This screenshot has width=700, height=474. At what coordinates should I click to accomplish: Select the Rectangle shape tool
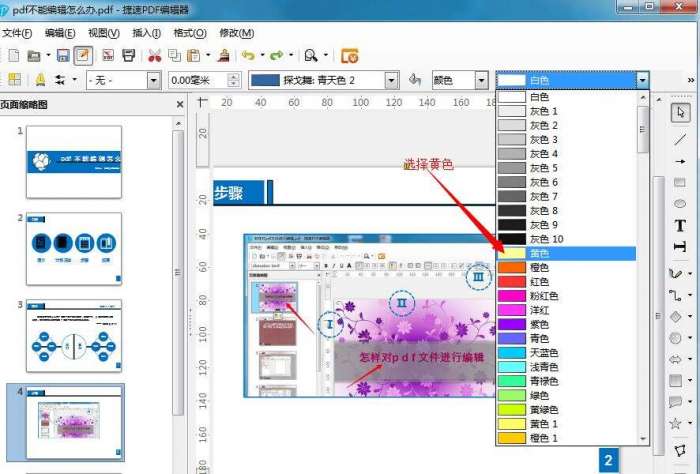679,182
